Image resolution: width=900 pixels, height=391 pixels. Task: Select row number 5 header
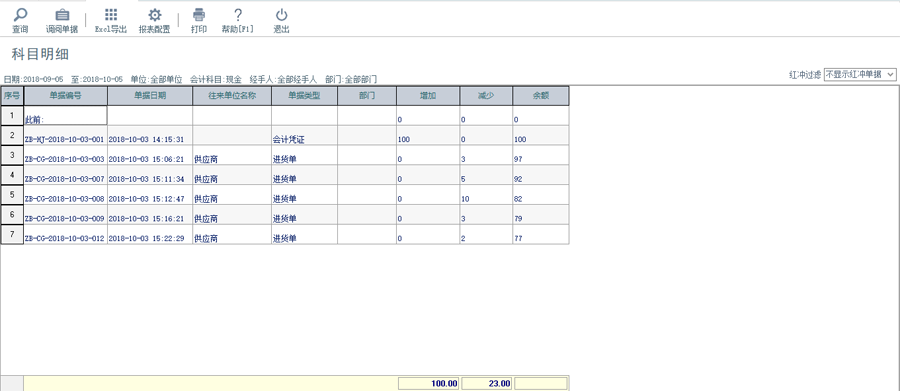[11, 195]
